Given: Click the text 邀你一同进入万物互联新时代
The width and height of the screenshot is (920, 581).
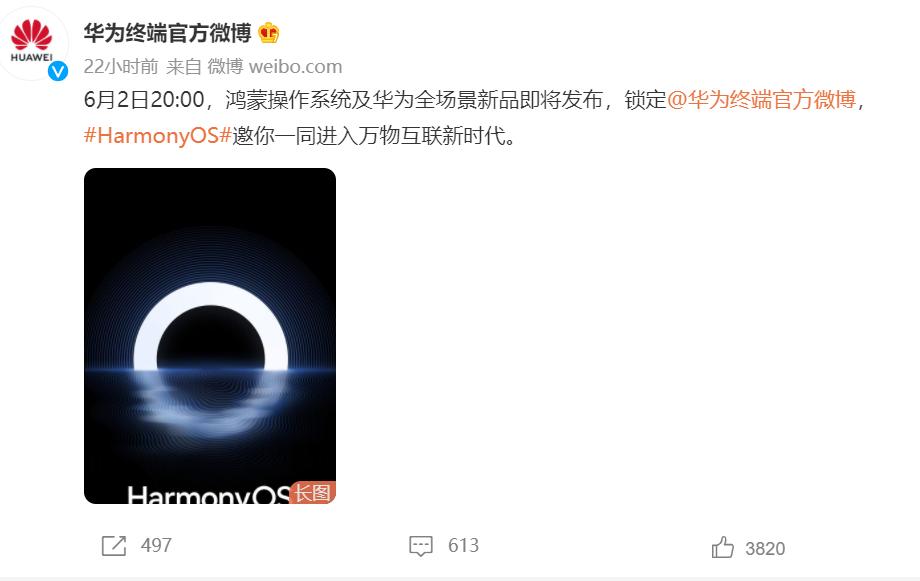Looking at the screenshot, I should [x=374, y=136].
